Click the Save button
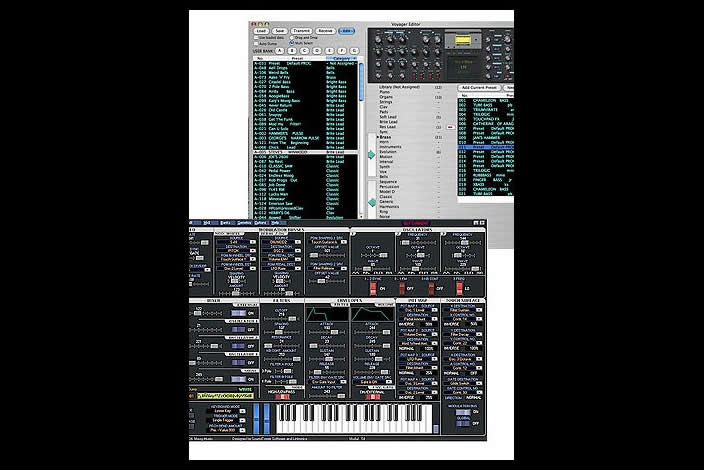 pyautogui.click(x=280, y=31)
